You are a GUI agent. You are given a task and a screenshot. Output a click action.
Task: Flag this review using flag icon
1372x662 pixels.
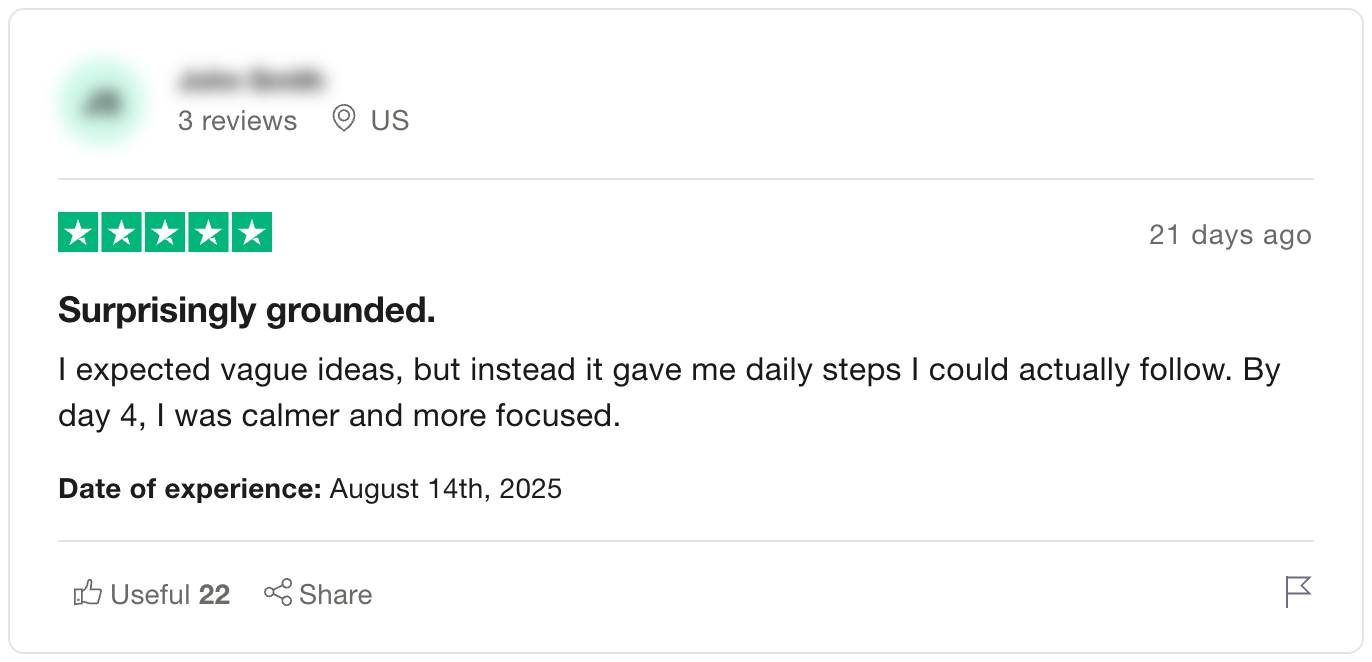coord(1297,592)
